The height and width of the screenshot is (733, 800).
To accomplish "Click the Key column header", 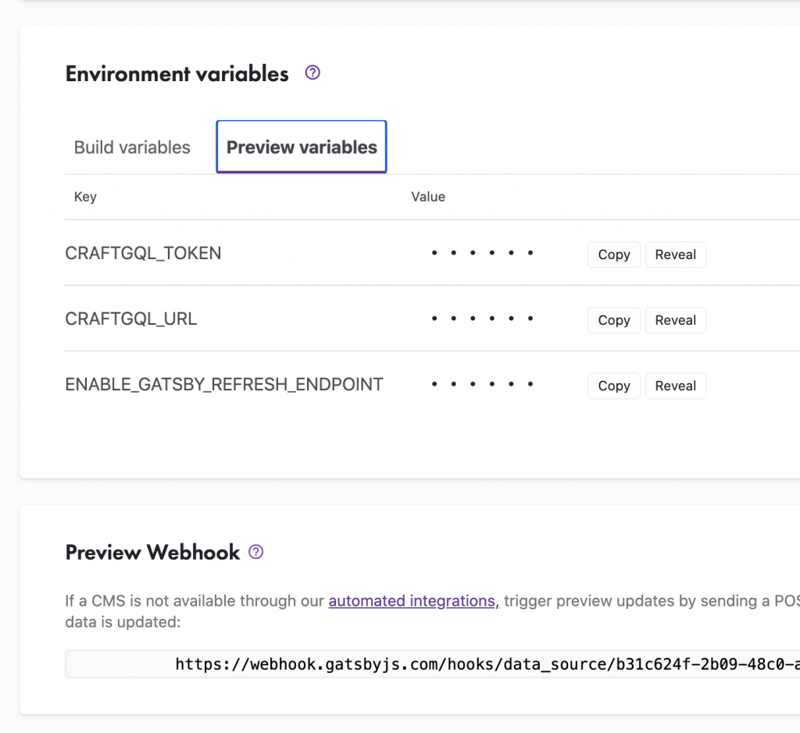I will click(85, 197).
